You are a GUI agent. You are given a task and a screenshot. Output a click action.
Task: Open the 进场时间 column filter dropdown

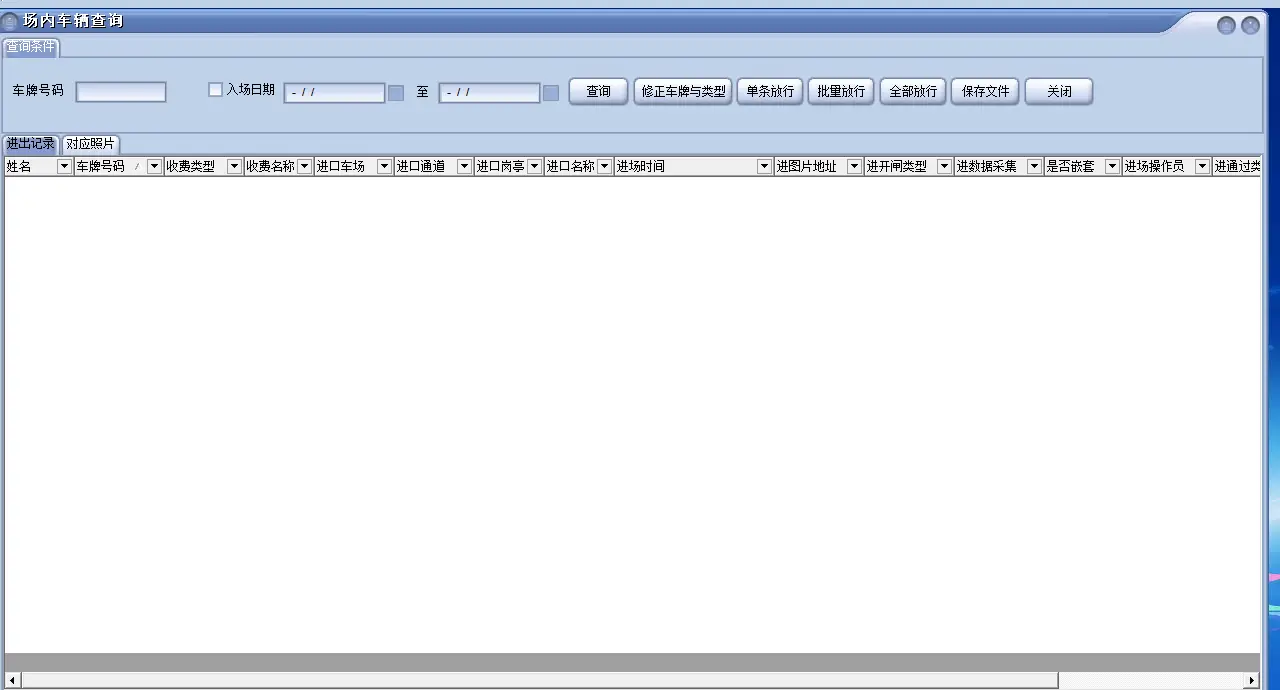pos(764,167)
